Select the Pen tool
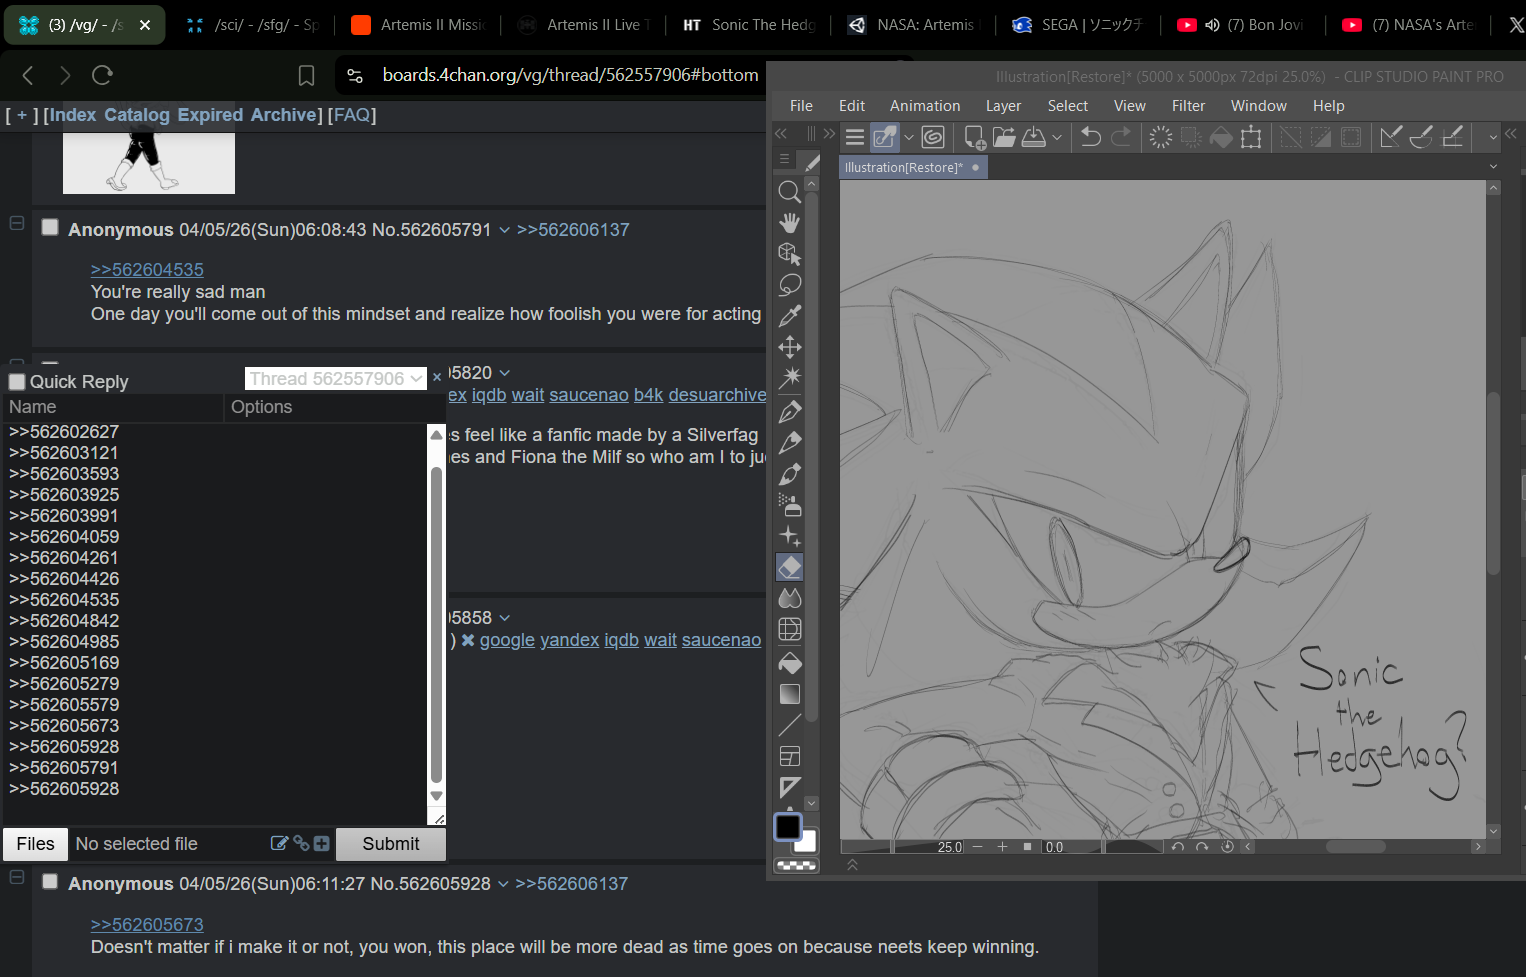Image resolution: width=1526 pixels, height=977 pixels. pos(790,411)
